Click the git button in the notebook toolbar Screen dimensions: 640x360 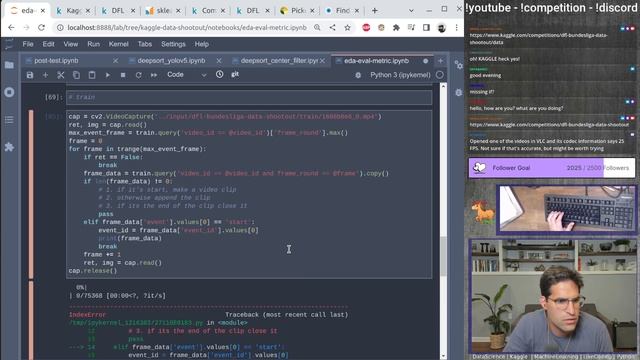(235, 74)
